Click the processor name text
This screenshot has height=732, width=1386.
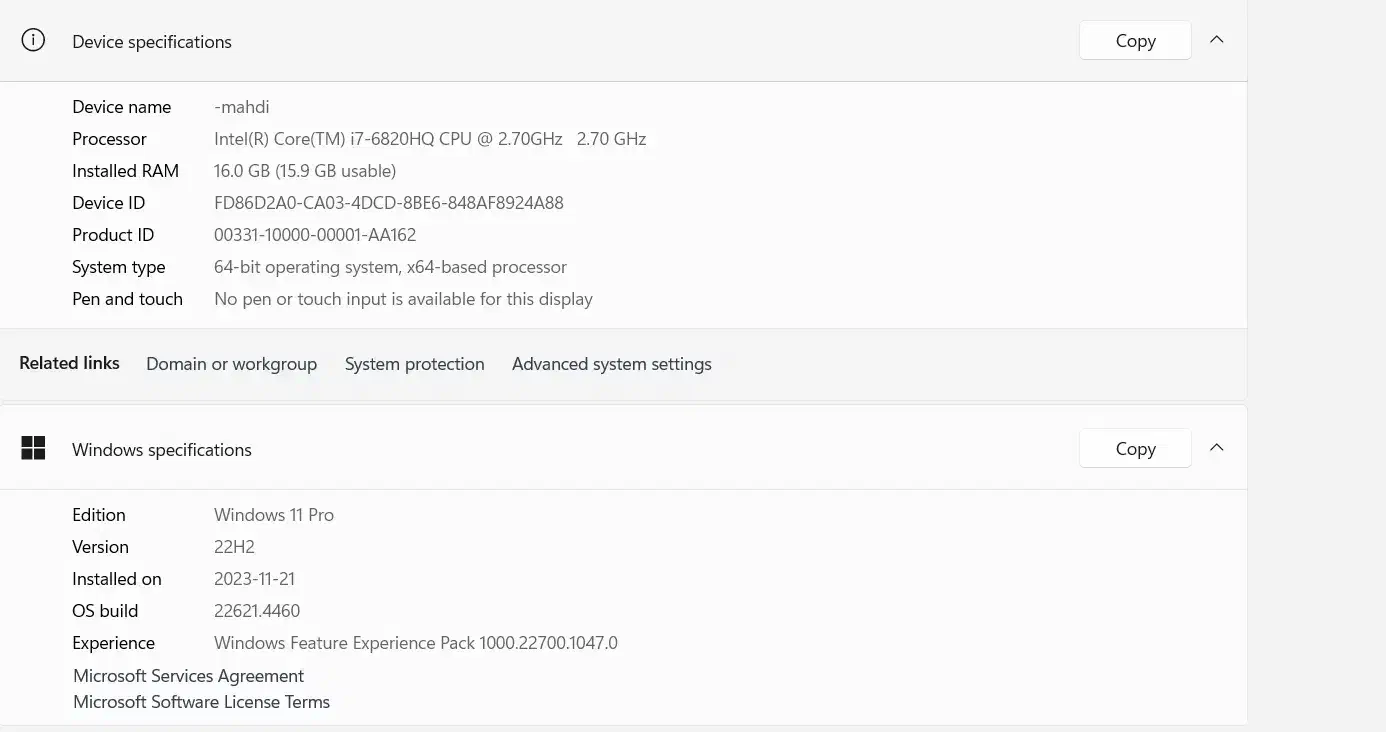388,139
